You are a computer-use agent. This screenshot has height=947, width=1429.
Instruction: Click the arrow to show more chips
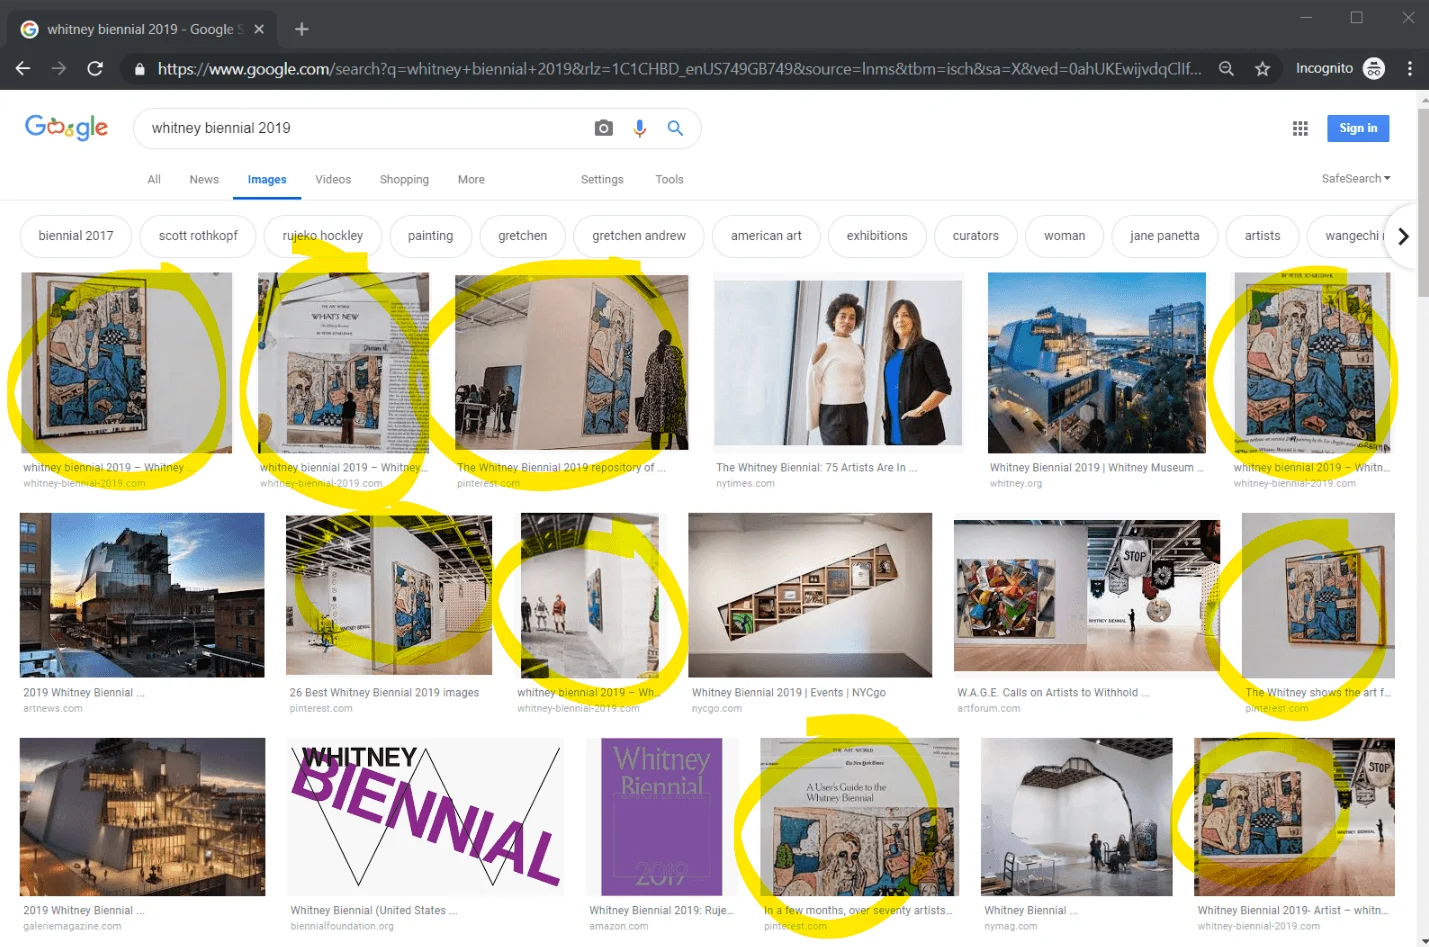pyautogui.click(x=1403, y=236)
